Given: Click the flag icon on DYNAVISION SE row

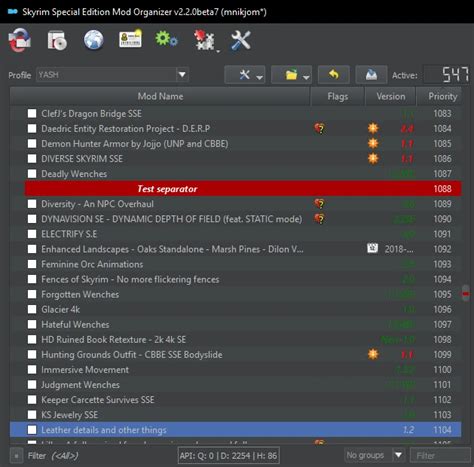Looking at the screenshot, I should (319, 219).
